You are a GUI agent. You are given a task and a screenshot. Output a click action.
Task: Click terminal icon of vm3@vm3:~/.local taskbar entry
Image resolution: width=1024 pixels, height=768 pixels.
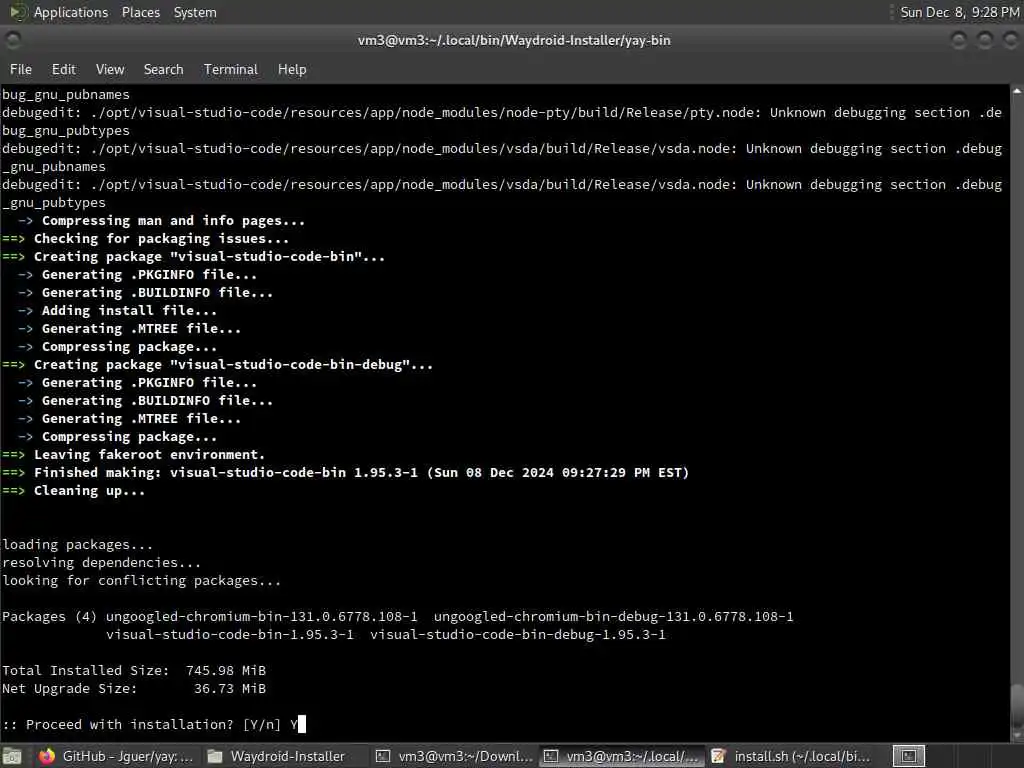pos(551,756)
